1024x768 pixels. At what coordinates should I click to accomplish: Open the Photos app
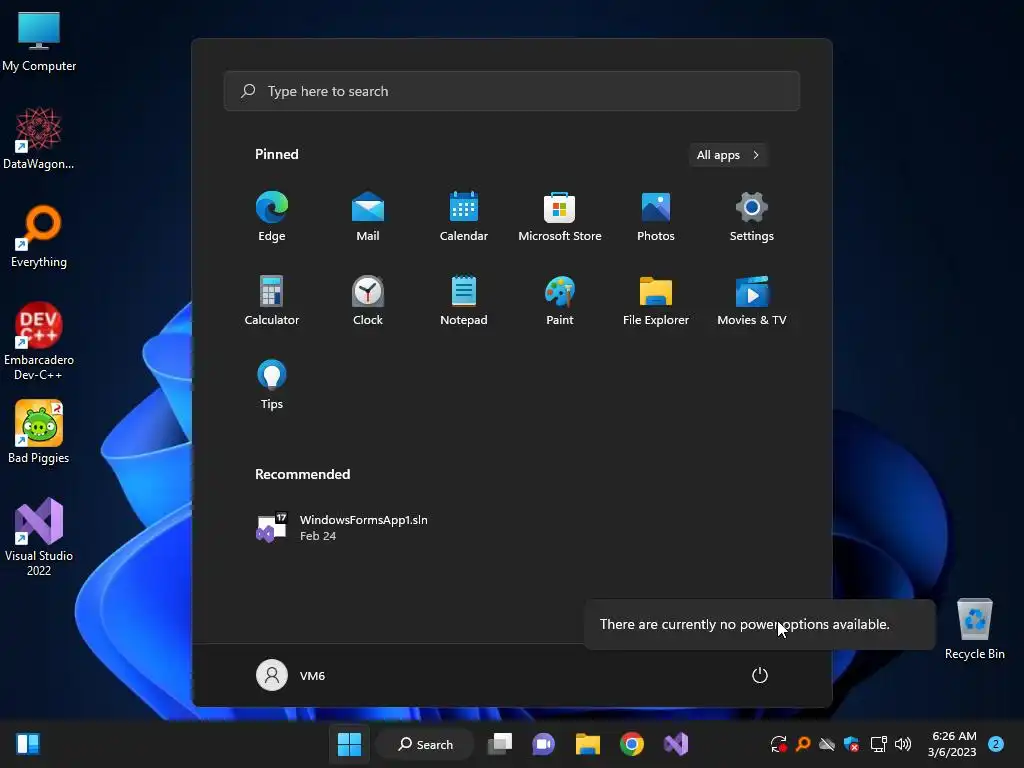656,216
